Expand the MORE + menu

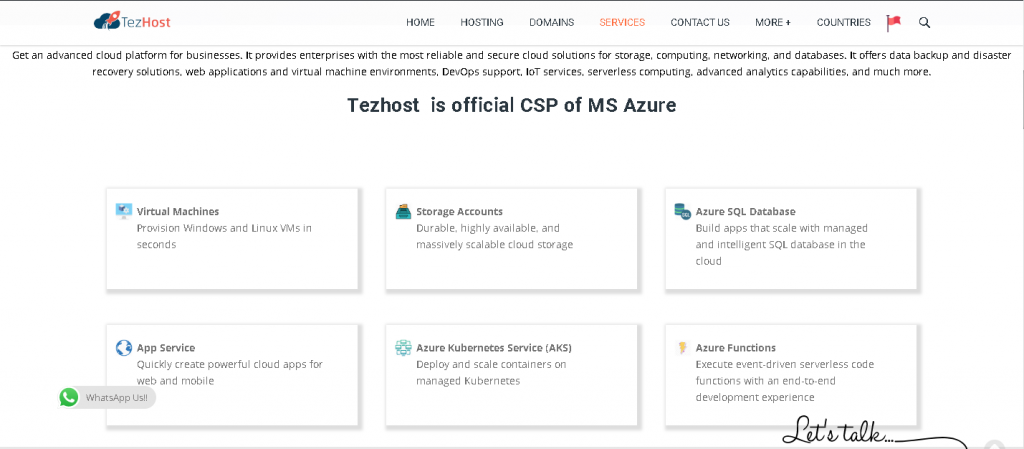point(772,22)
